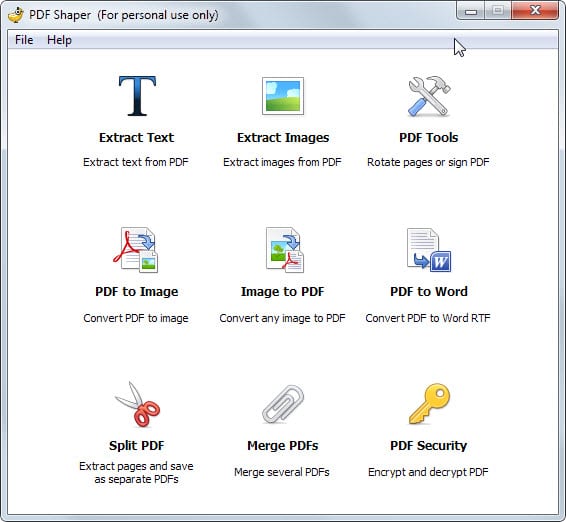Click the PDF to Word document icon

(429, 250)
